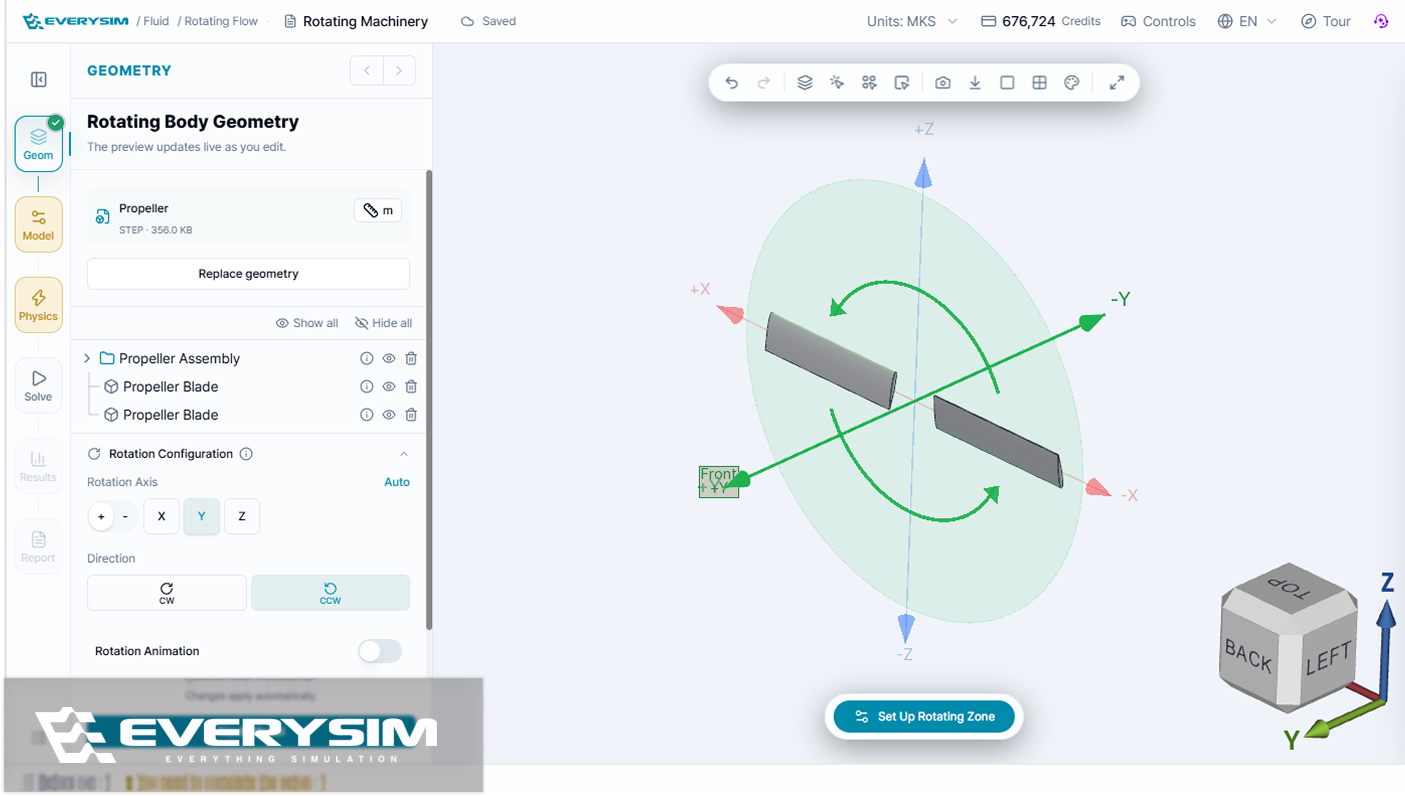The width and height of the screenshot is (1405, 796).
Task: Activate the box selection tool
Action: pos(902,83)
